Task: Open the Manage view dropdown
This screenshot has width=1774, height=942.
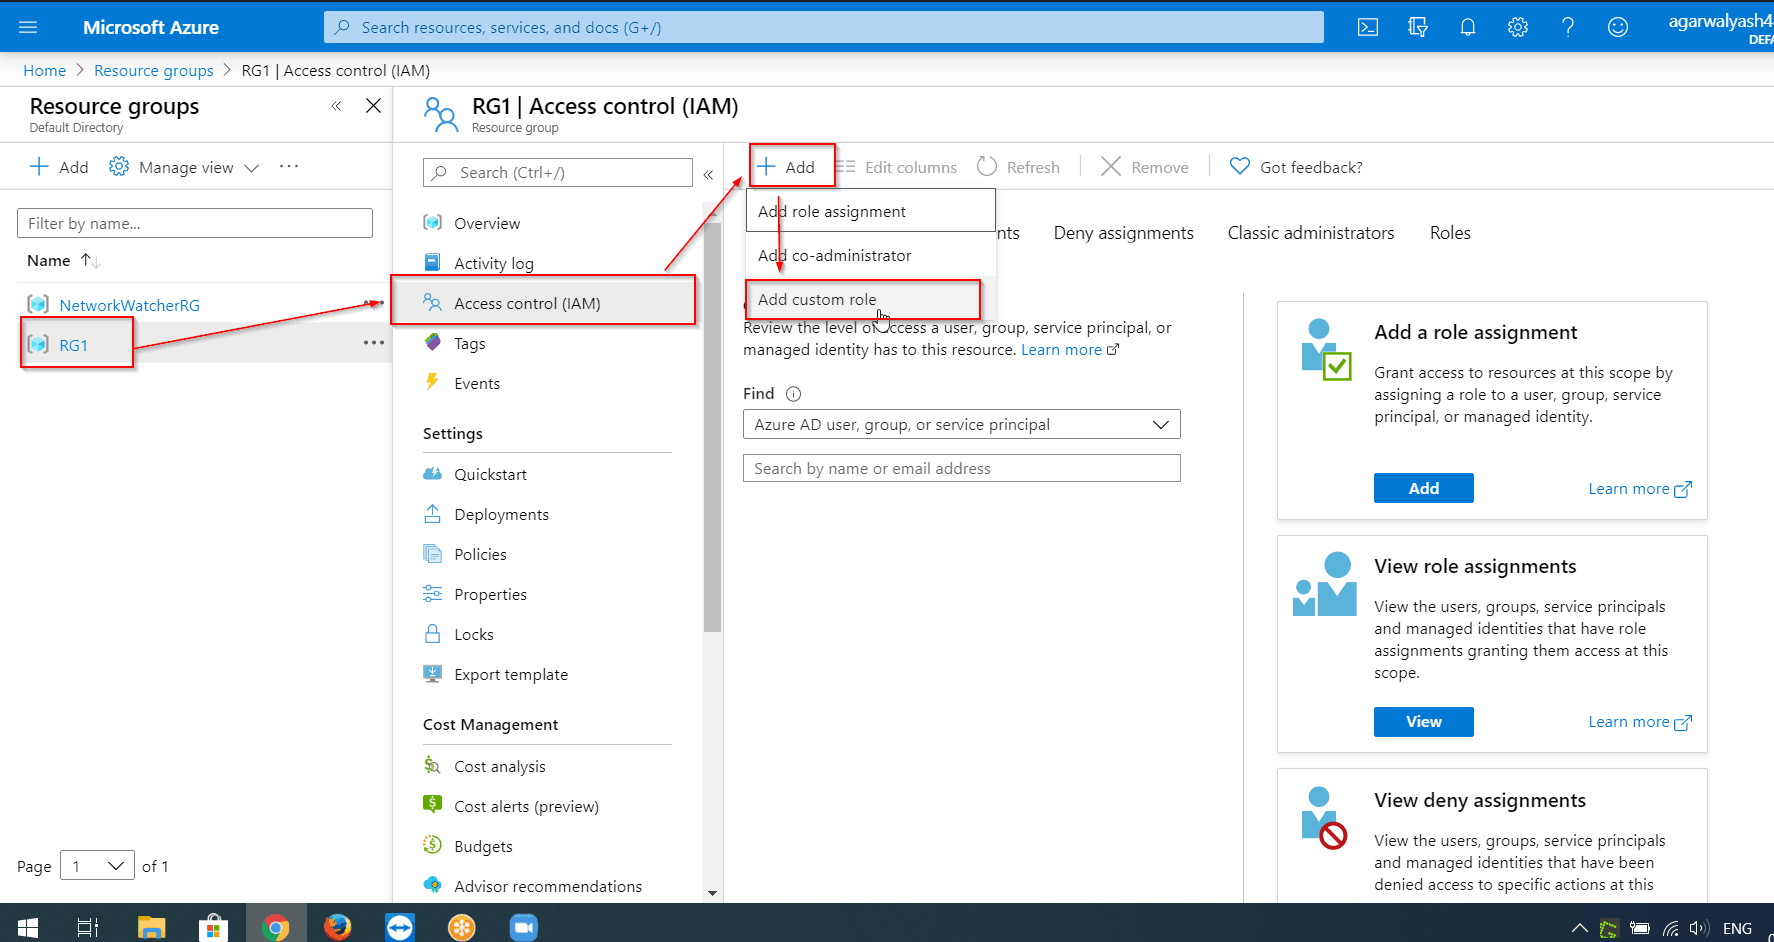Action: [185, 167]
